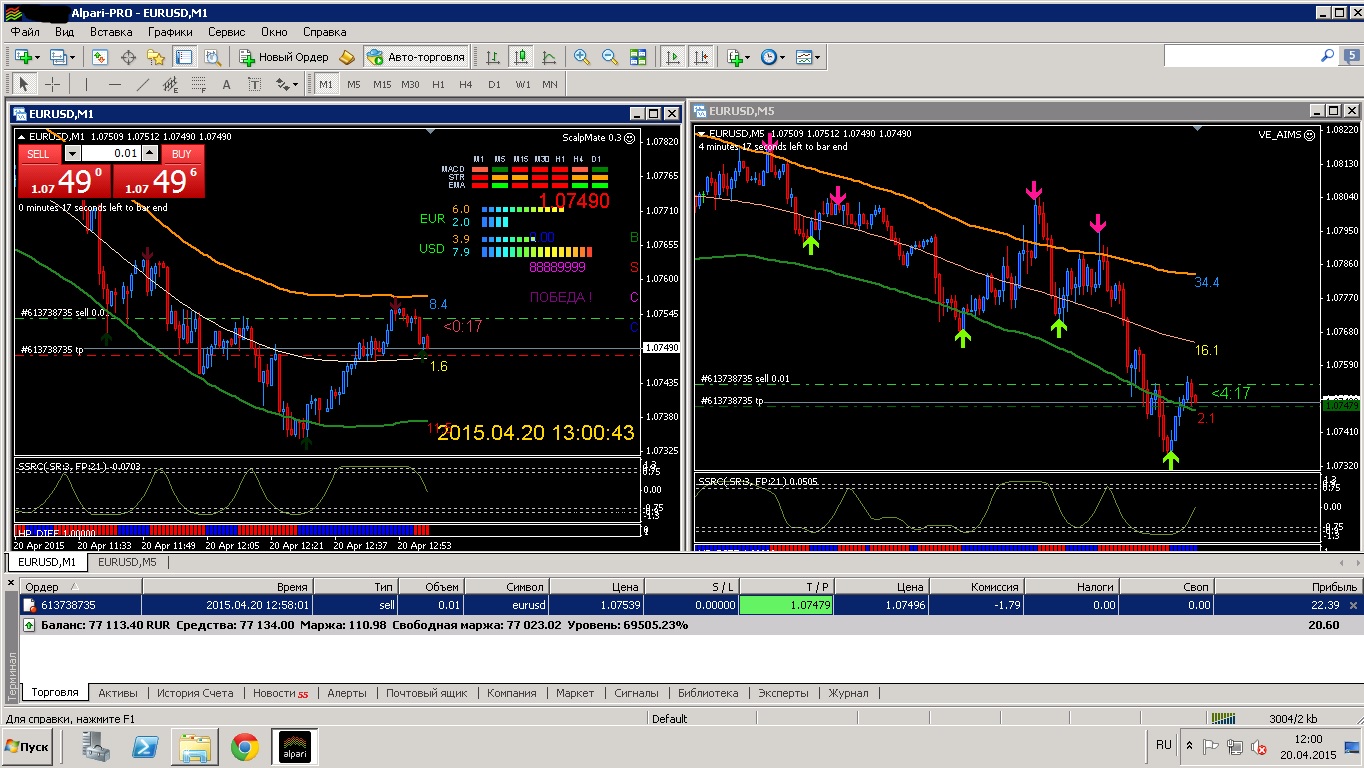
Task: Click the Zoom In magnifier icon
Action: point(581,57)
